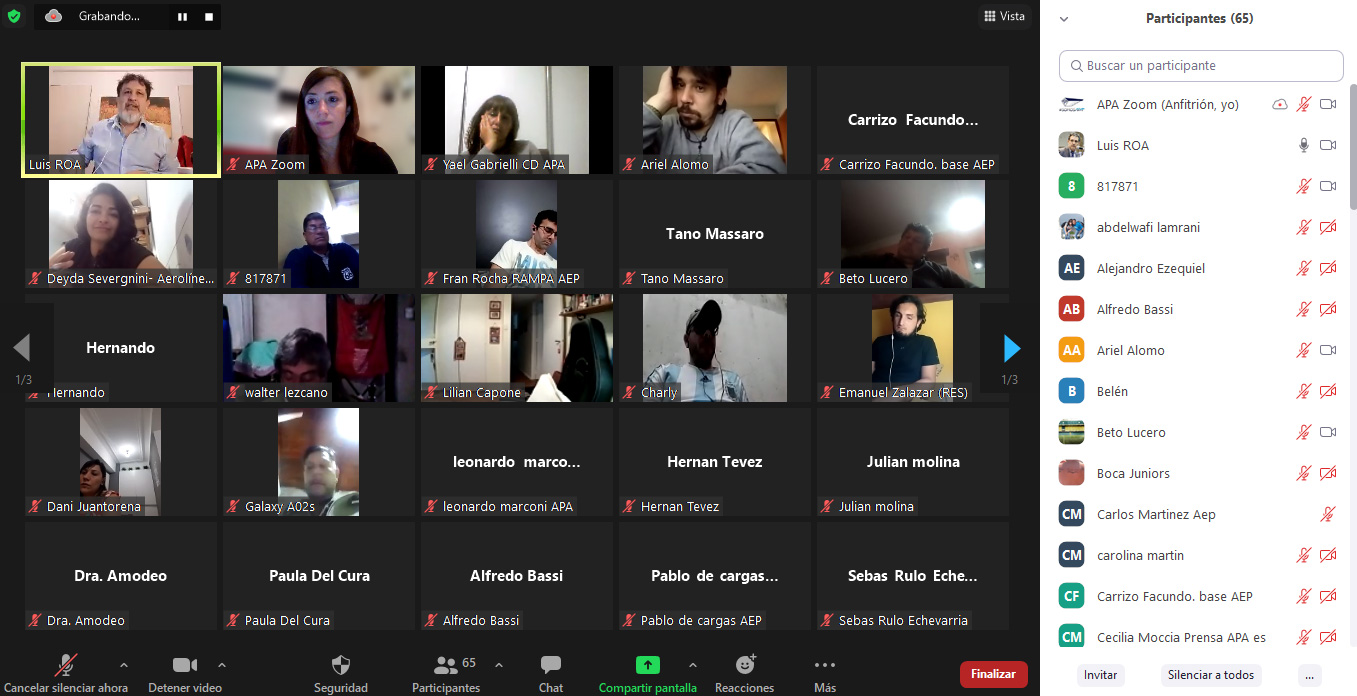Screen dimensions: 1357x696
Task: Click the Silenciar a todos button
Action: click(x=1211, y=675)
